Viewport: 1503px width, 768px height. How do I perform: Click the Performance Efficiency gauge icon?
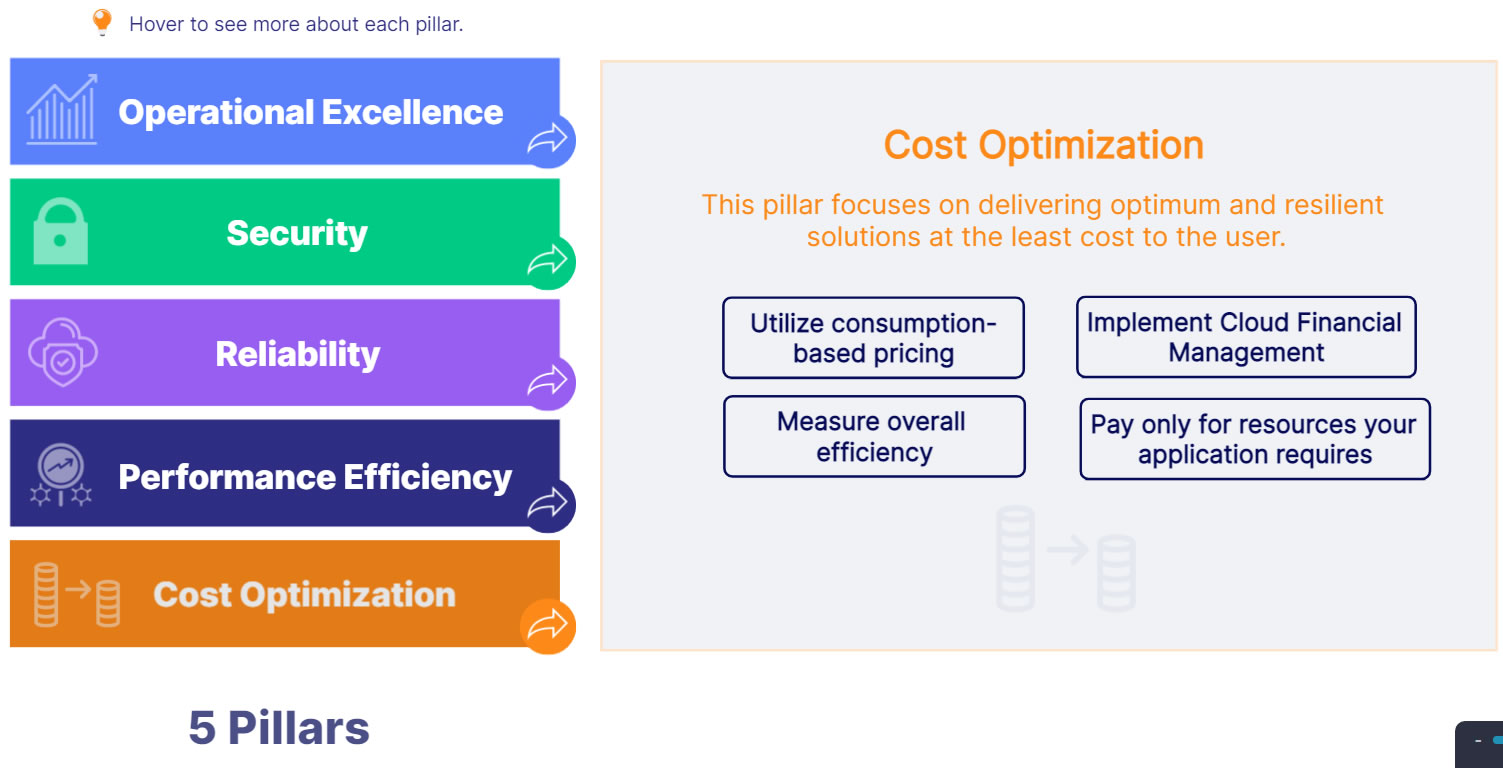tap(61, 474)
